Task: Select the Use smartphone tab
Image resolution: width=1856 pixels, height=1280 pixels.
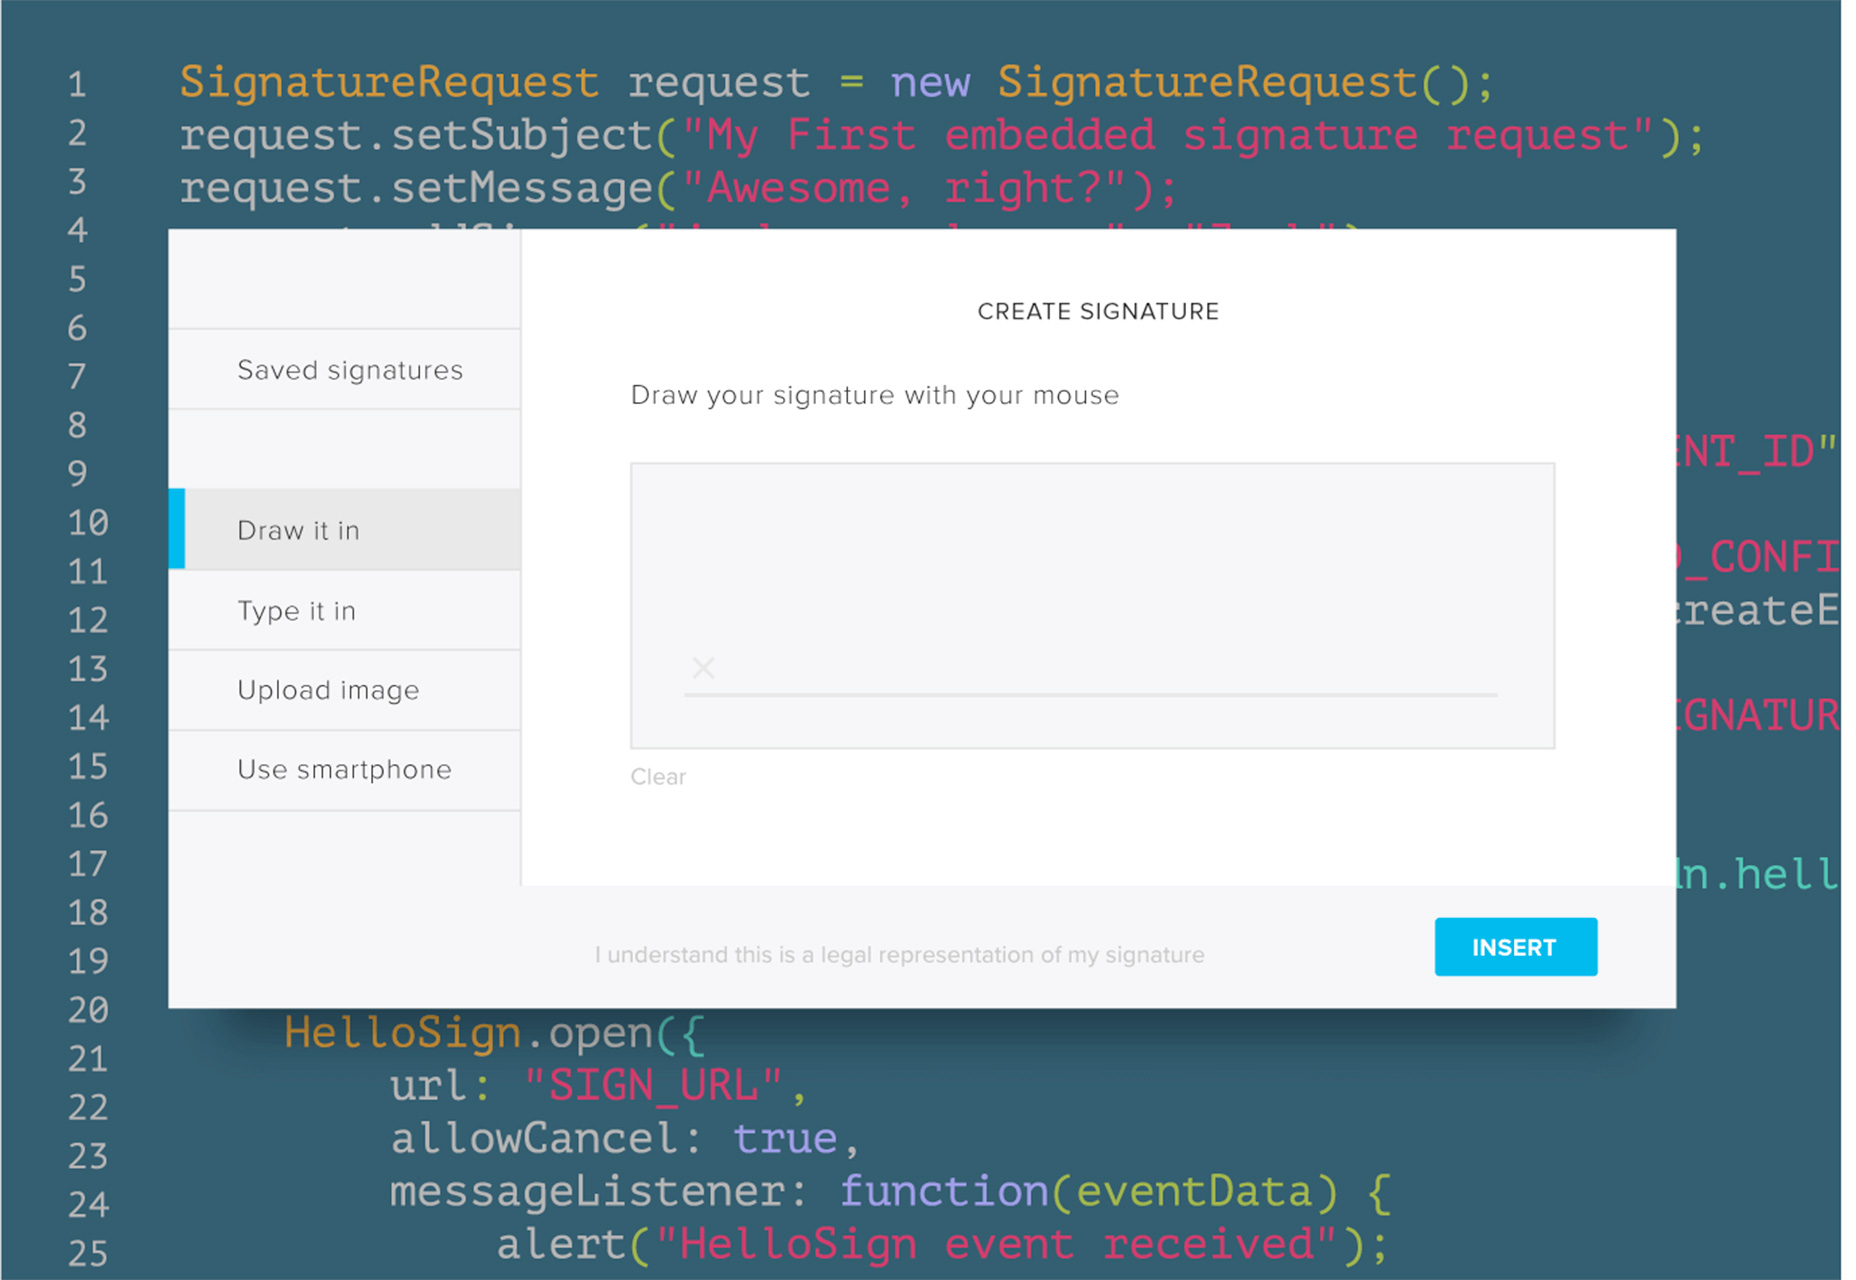Action: (x=344, y=770)
